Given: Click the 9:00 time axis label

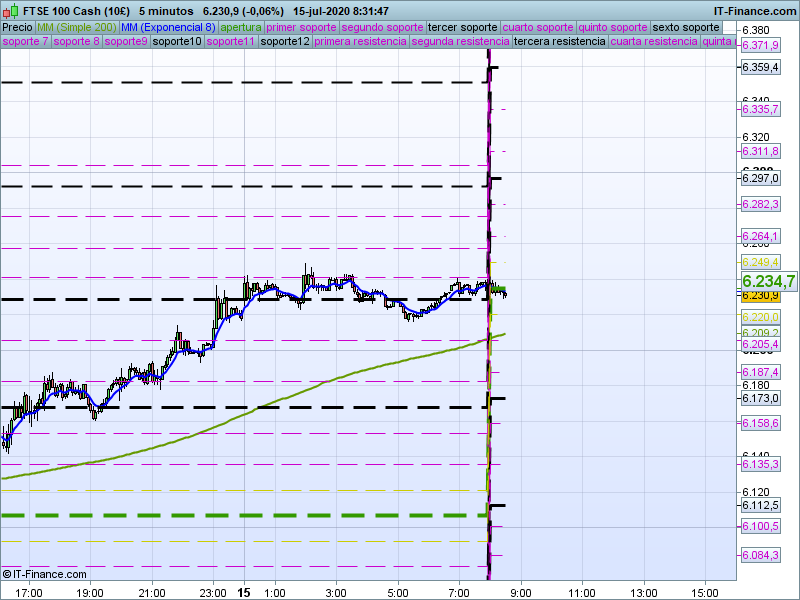Looking at the screenshot, I should pyautogui.click(x=521, y=593).
